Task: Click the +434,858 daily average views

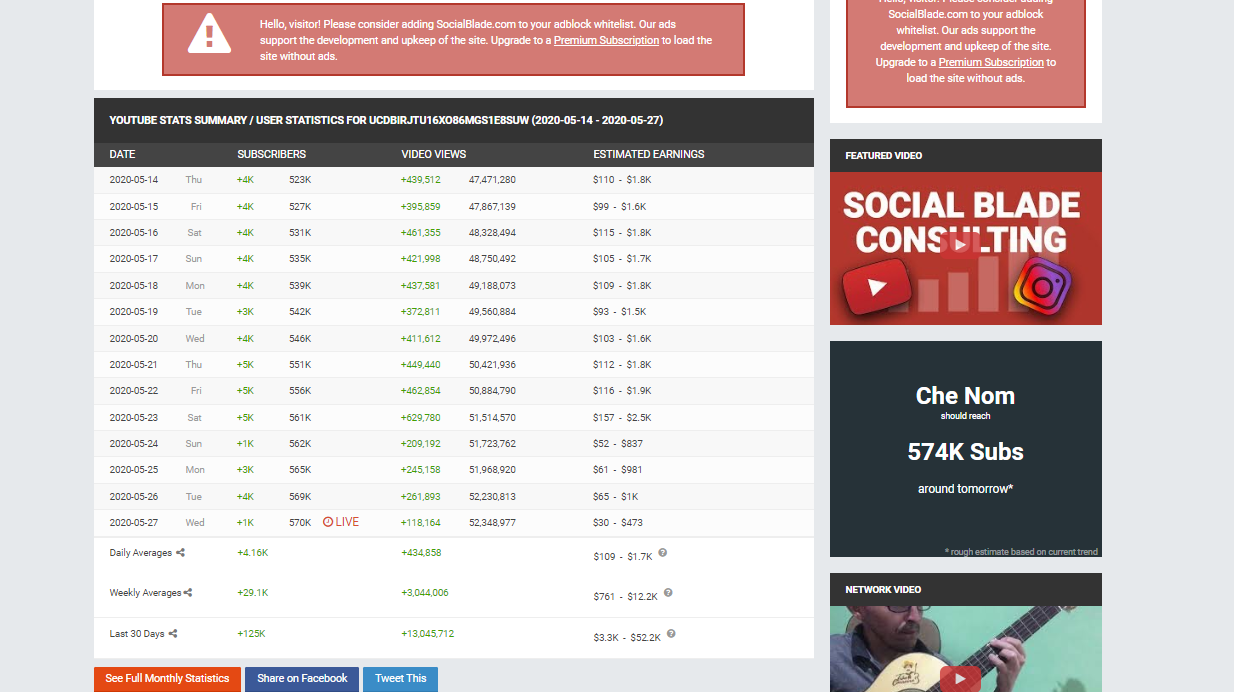Action: 421,553
